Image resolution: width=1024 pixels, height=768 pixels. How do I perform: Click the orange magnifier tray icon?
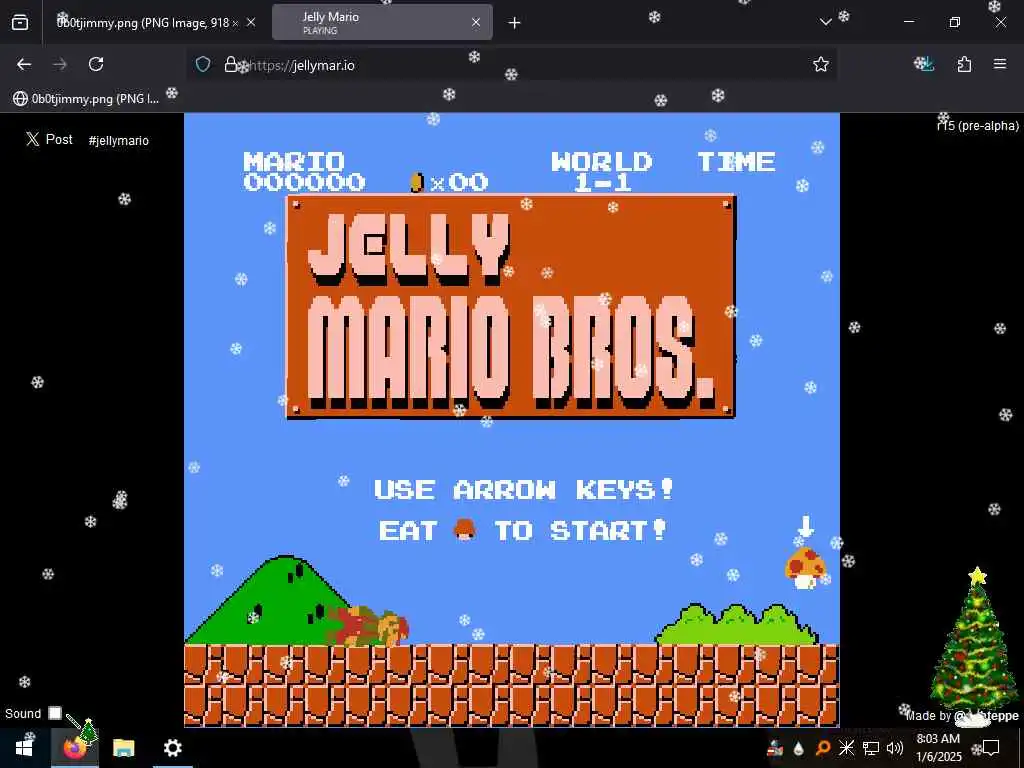823,748
